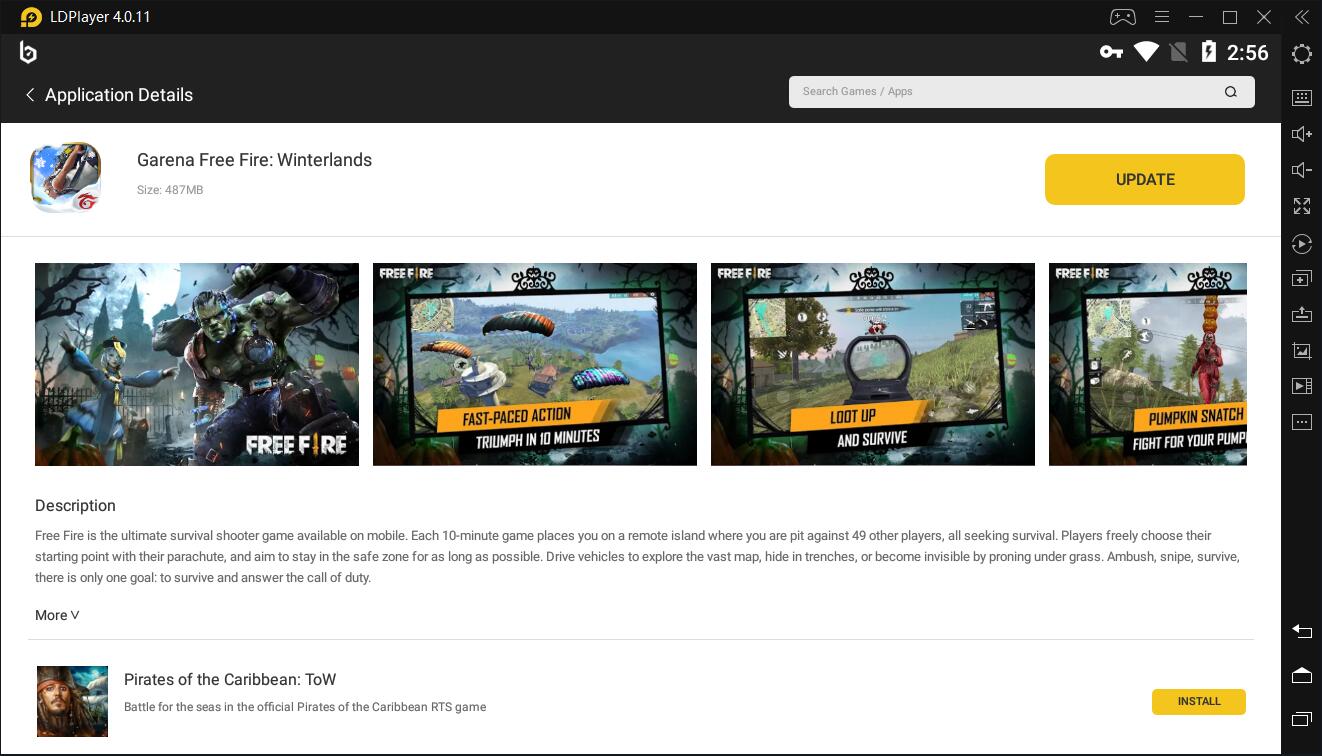Open the recent apps overview button

coord(1301,719)
